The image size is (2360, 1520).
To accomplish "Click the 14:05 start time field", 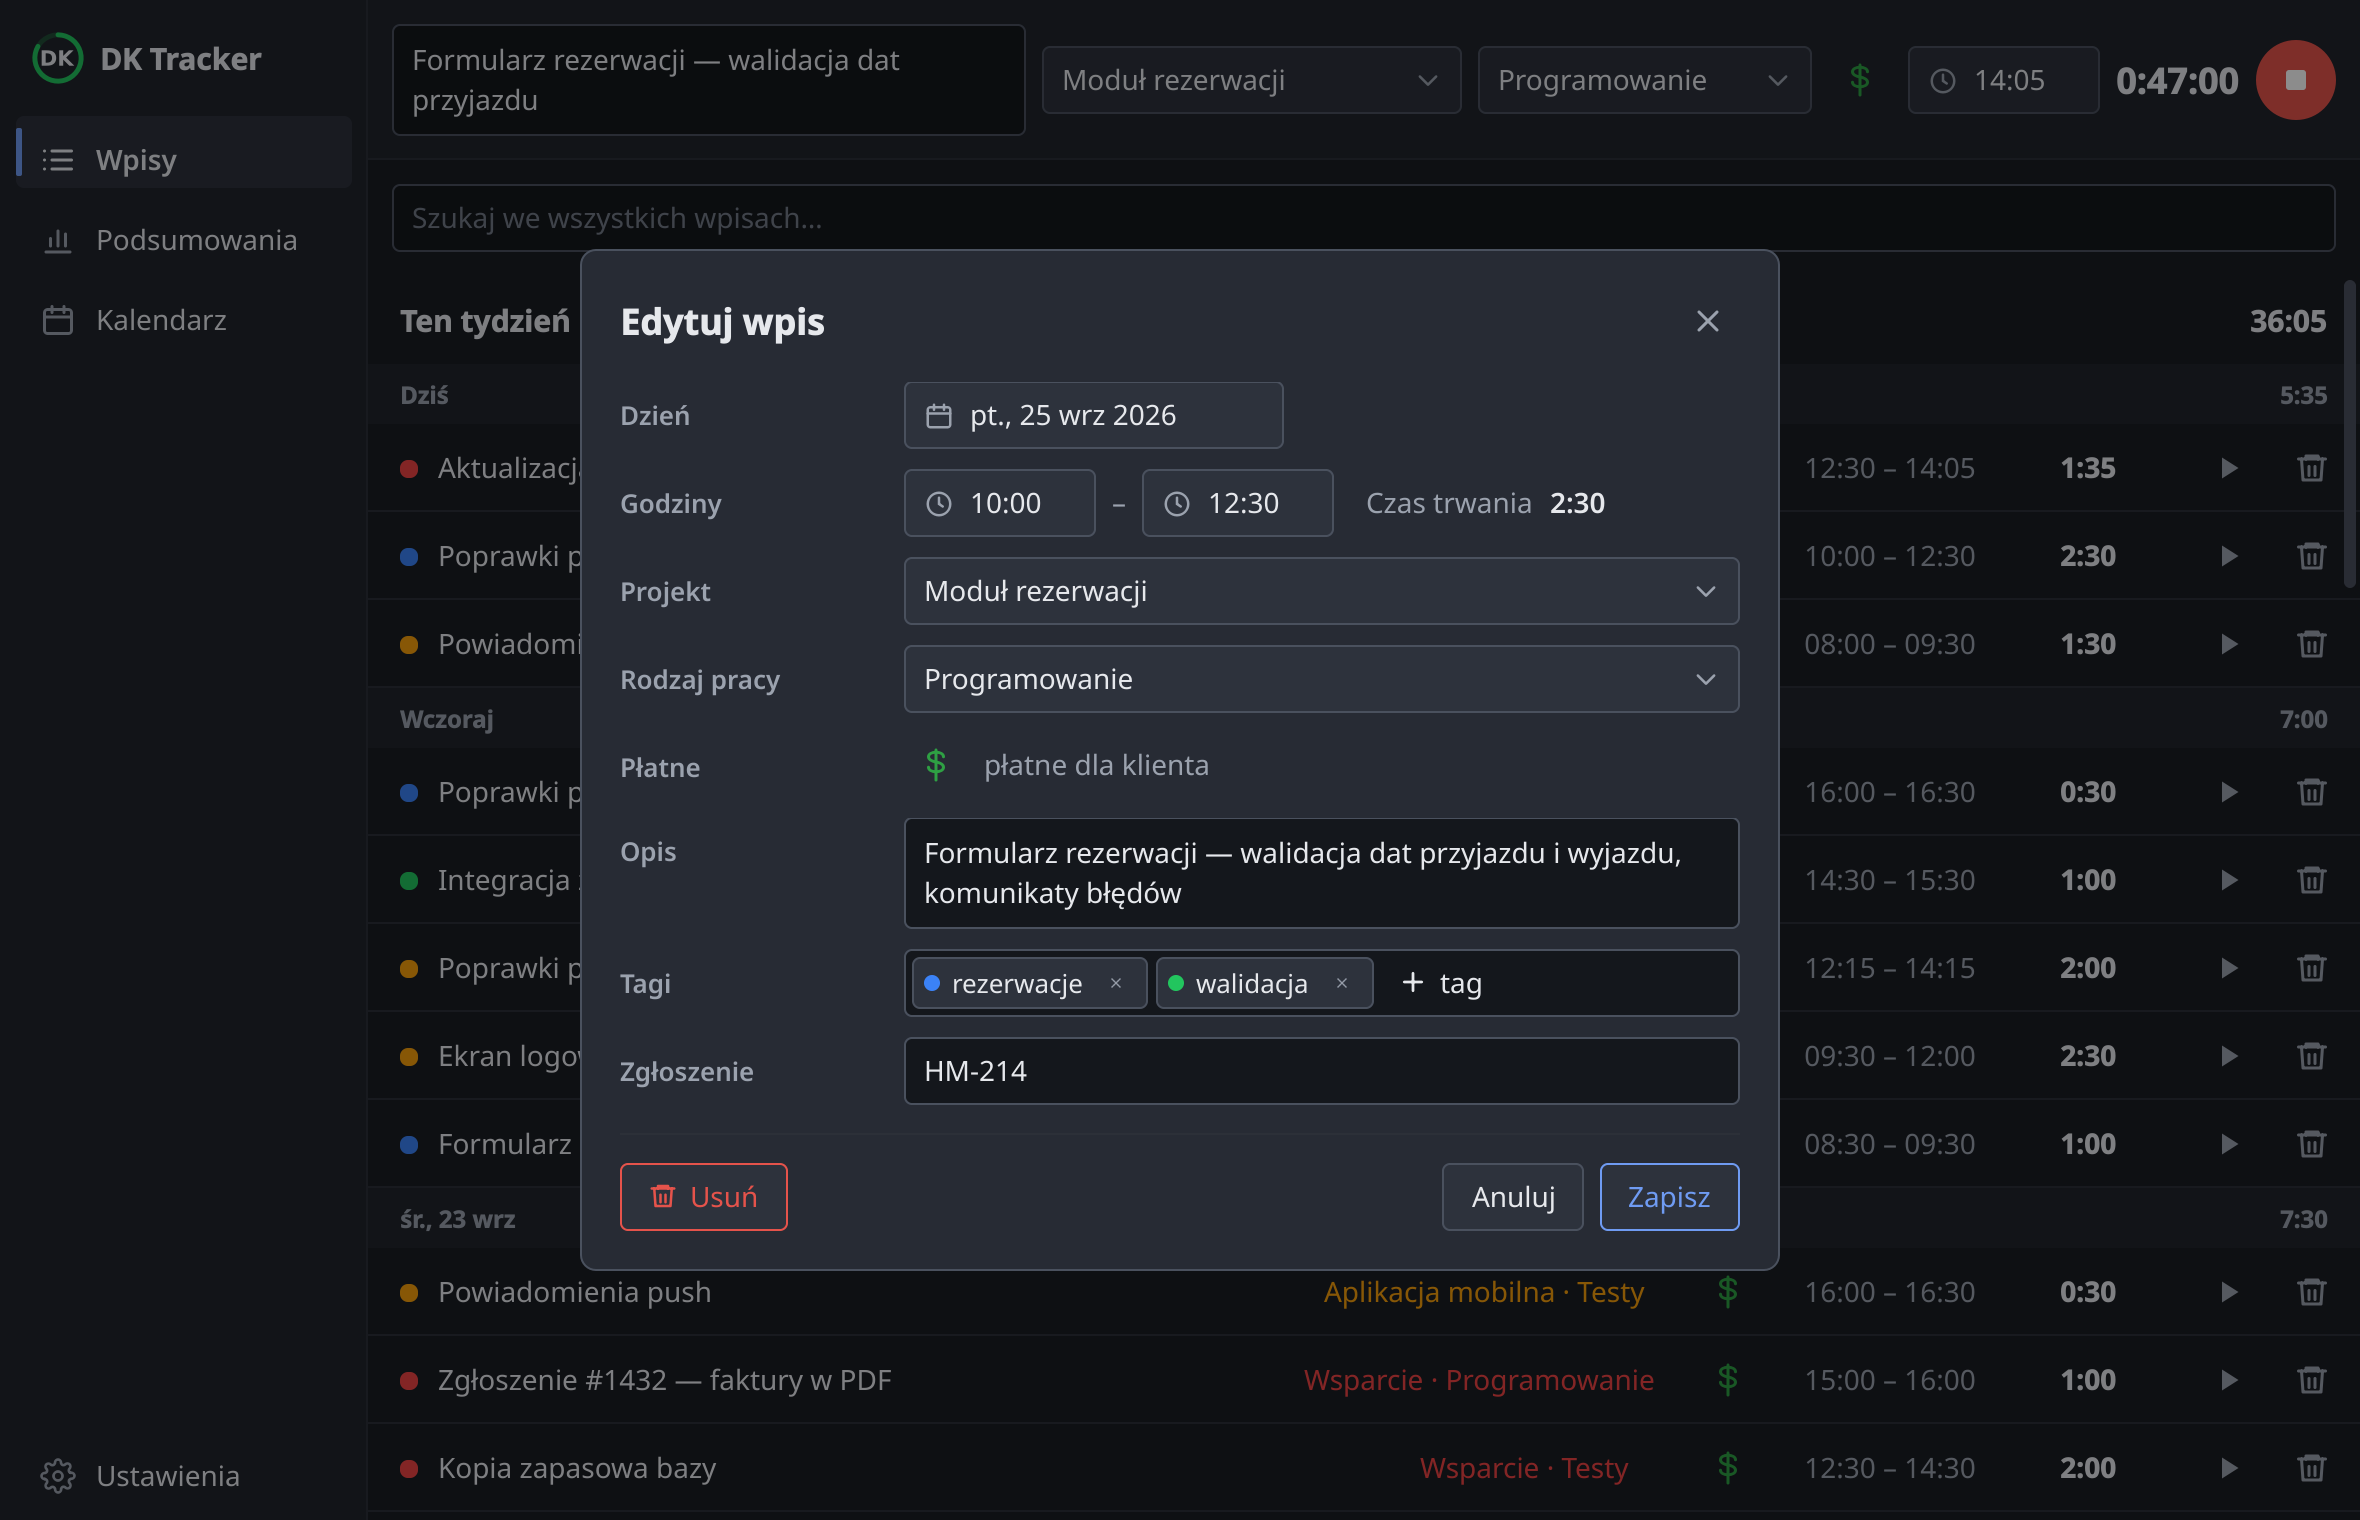I will tap(2003, 80).
